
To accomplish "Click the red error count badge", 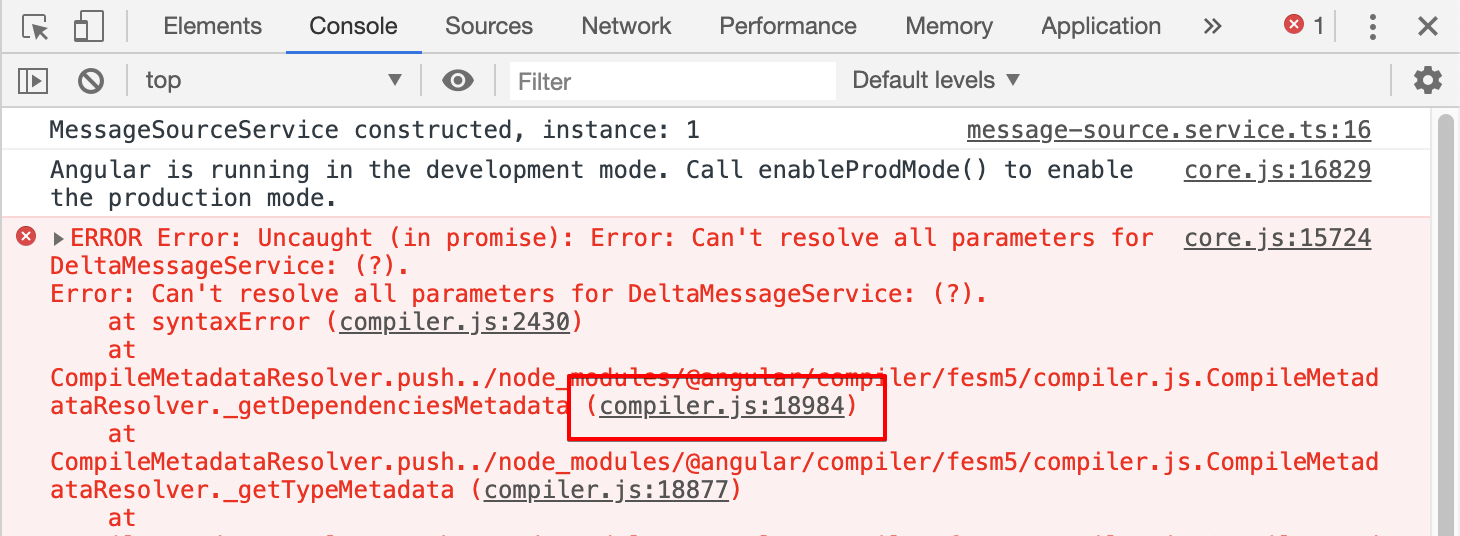I will tap(1304, 26).
